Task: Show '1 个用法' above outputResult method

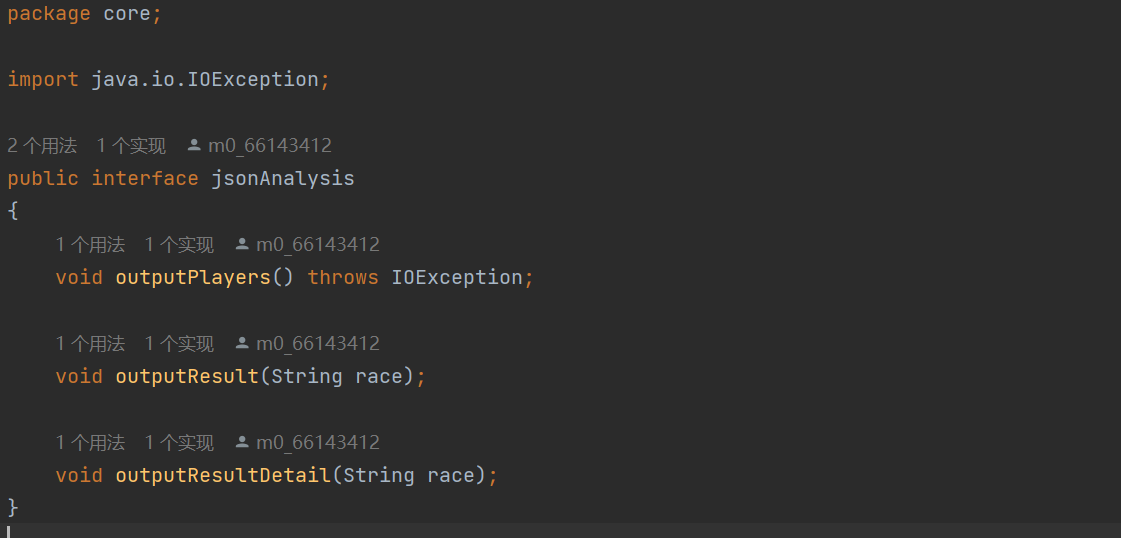Action: (91, 344)
